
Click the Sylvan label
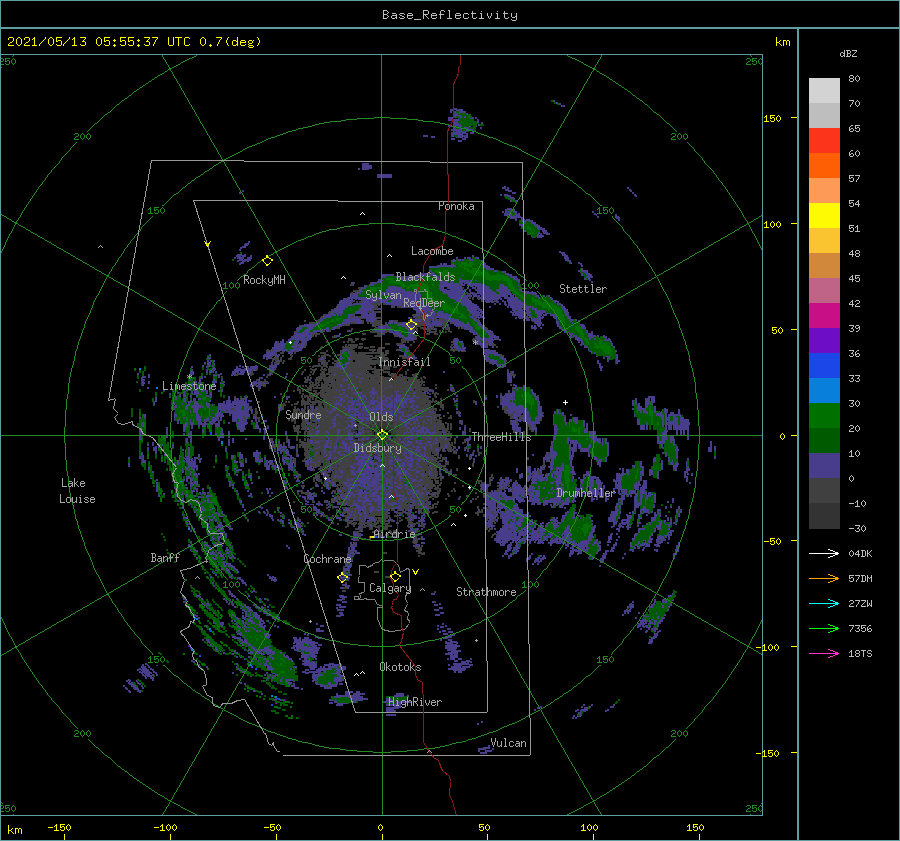click(383, 295)
